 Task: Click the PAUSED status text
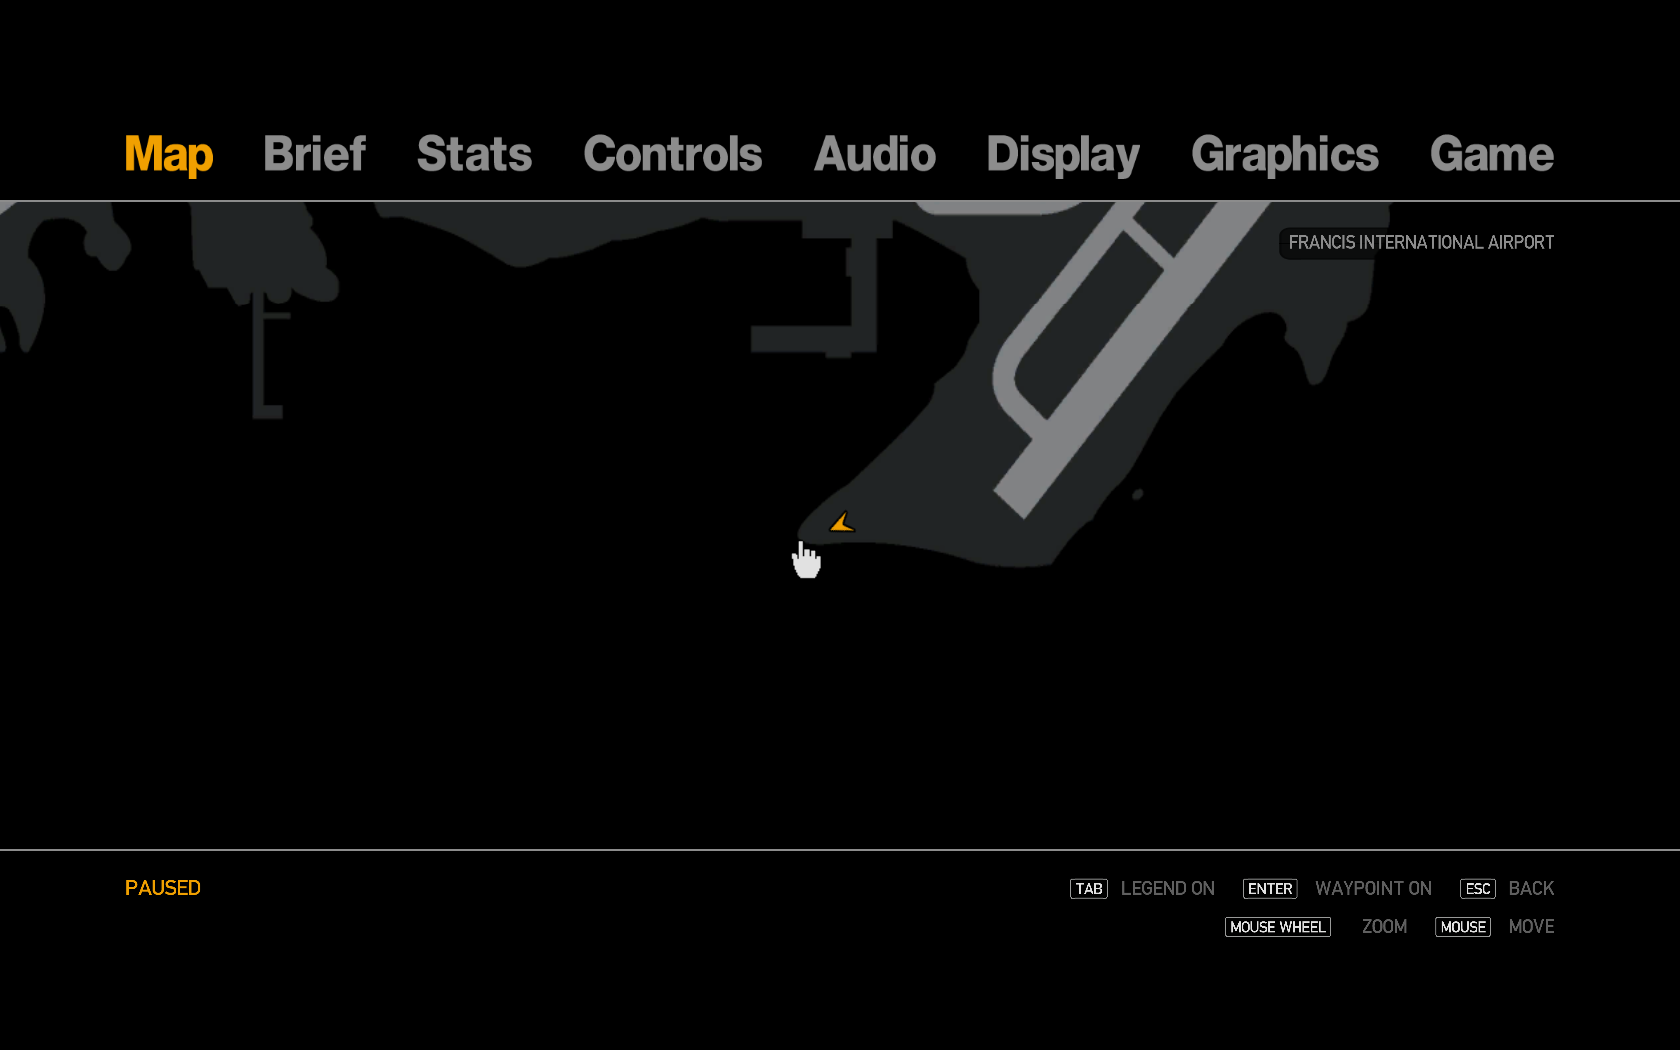pos(162,888)
